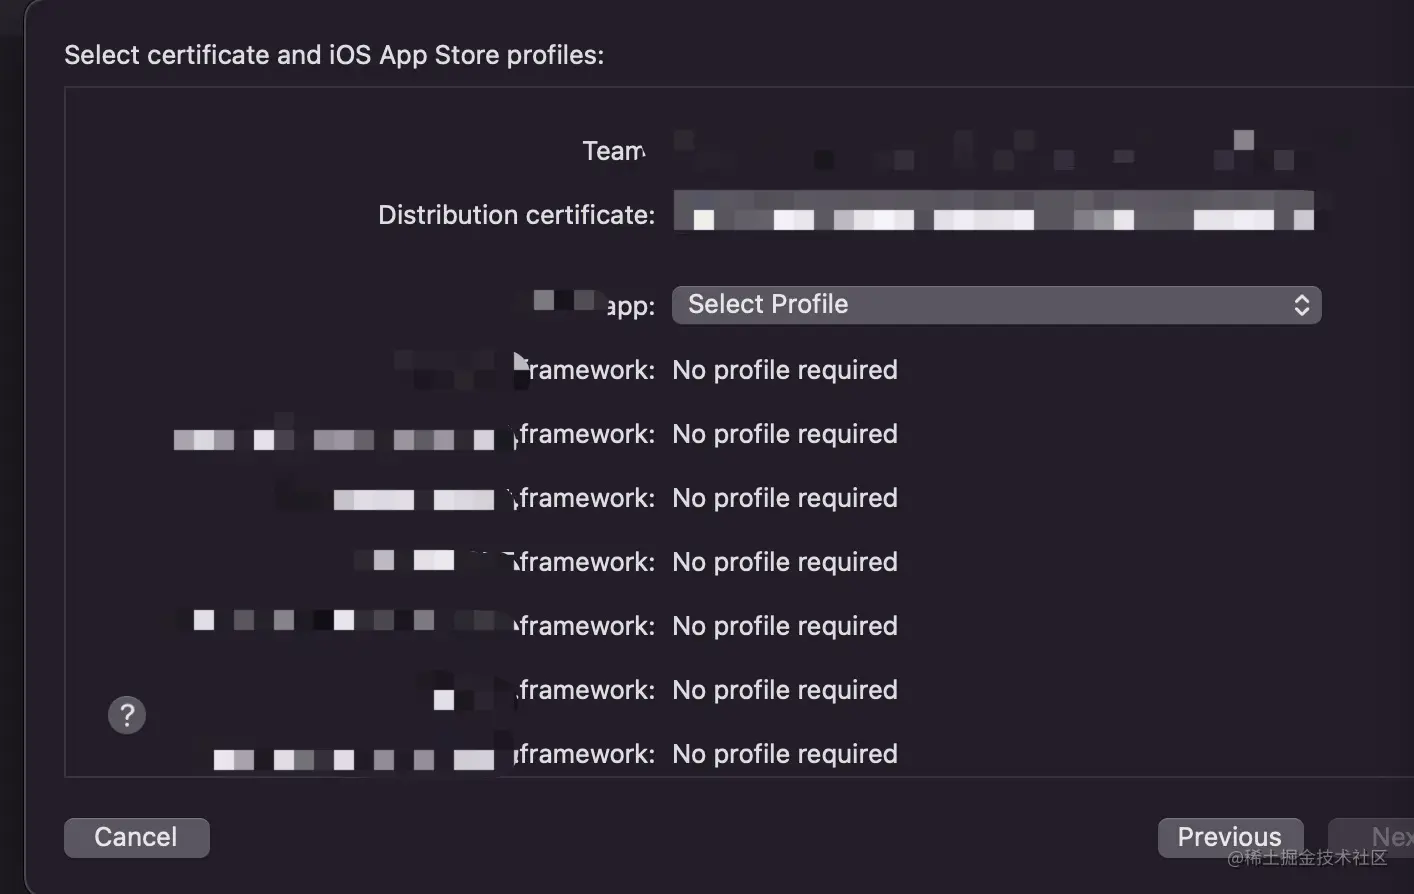
Task: Click the Team label
Action: 614,151
